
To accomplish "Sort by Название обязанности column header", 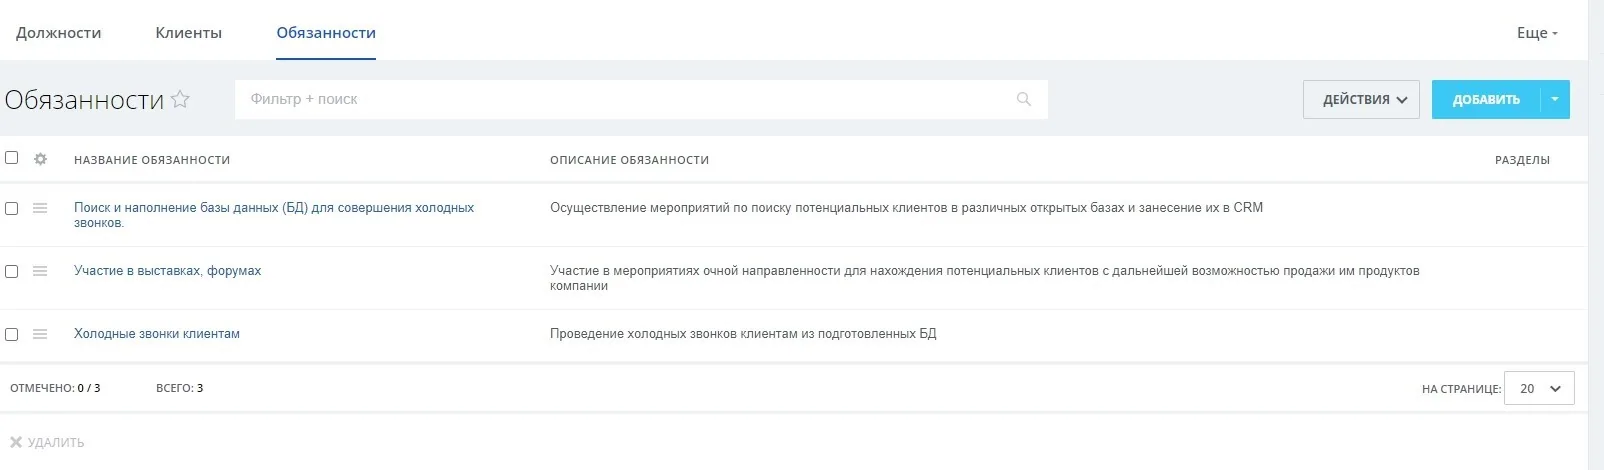I will point(152,160).
